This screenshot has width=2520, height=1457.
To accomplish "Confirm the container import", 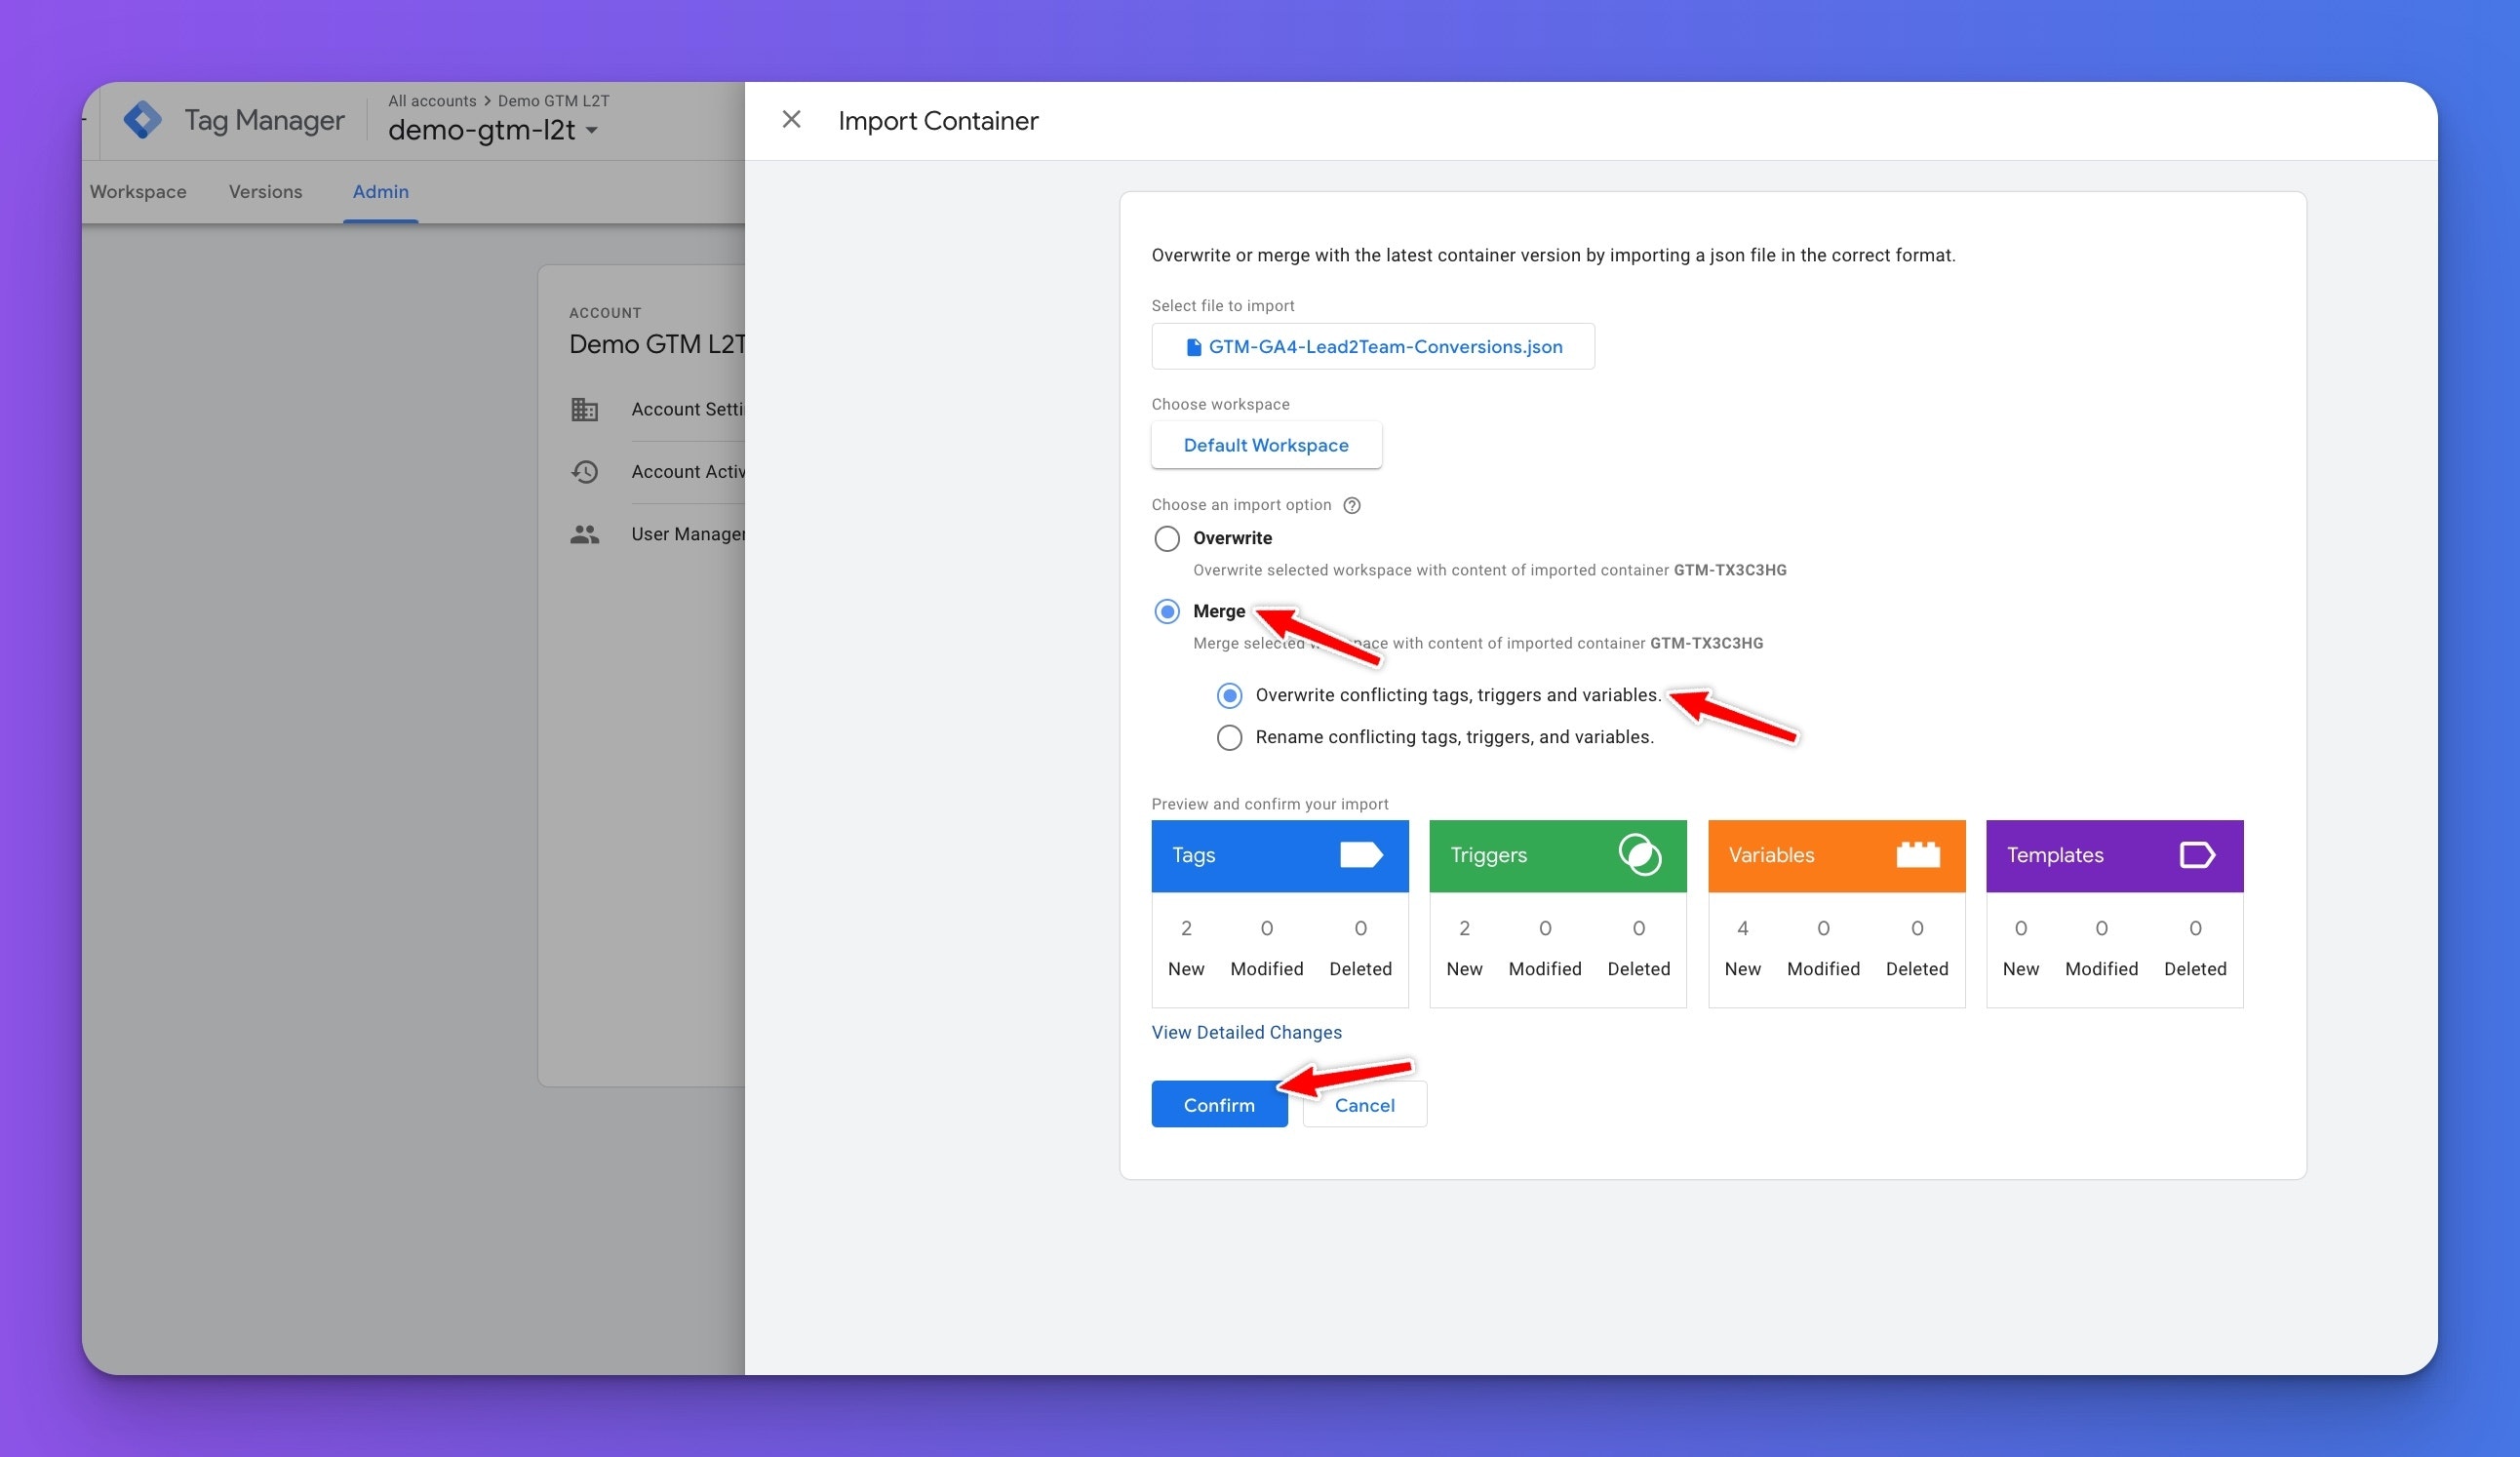I will (1219, 1104).
